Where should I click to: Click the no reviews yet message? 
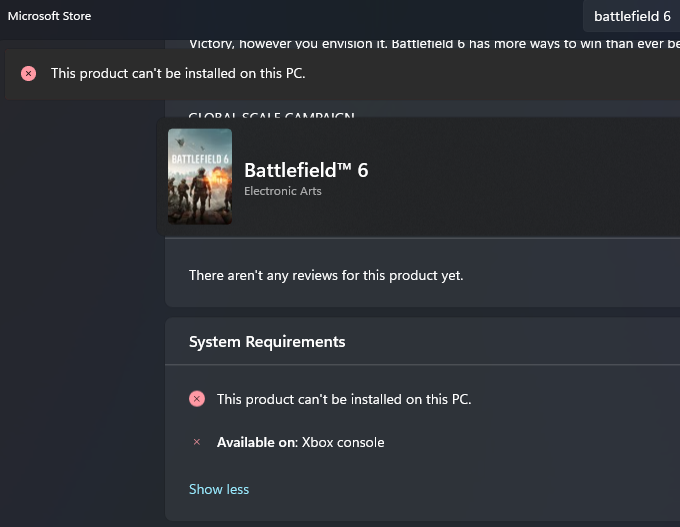pos(326,275)
